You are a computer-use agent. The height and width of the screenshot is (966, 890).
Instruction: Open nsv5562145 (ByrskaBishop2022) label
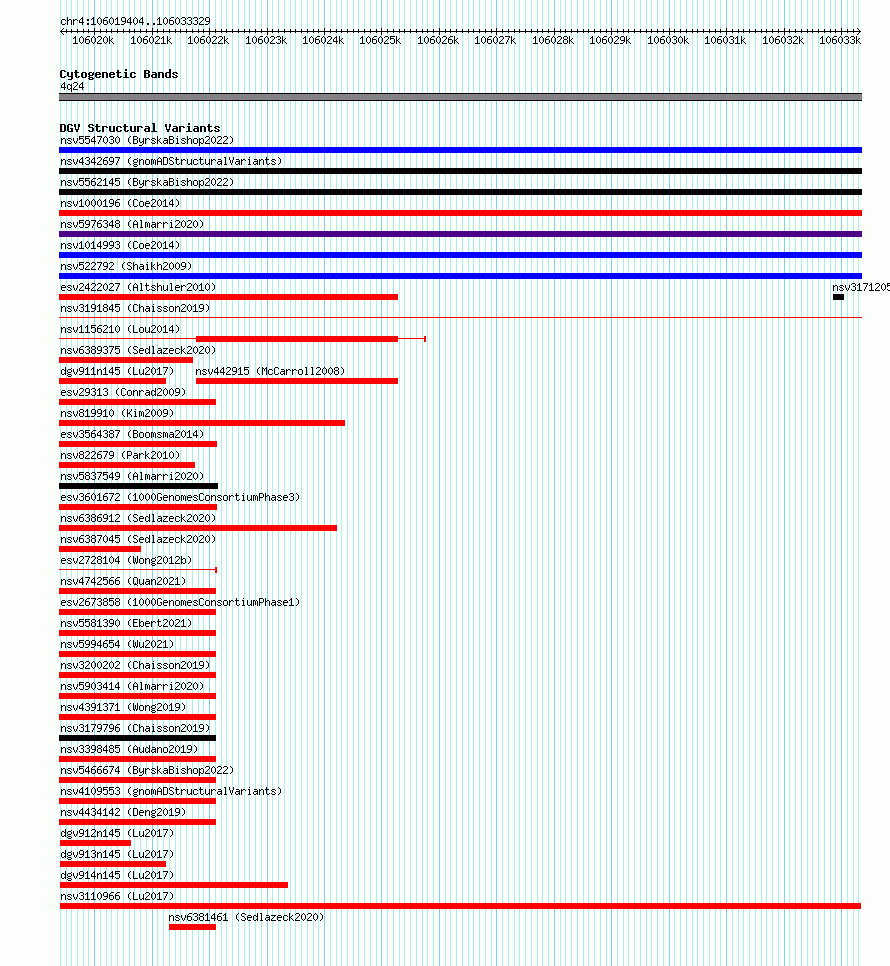tap(147, 182)
